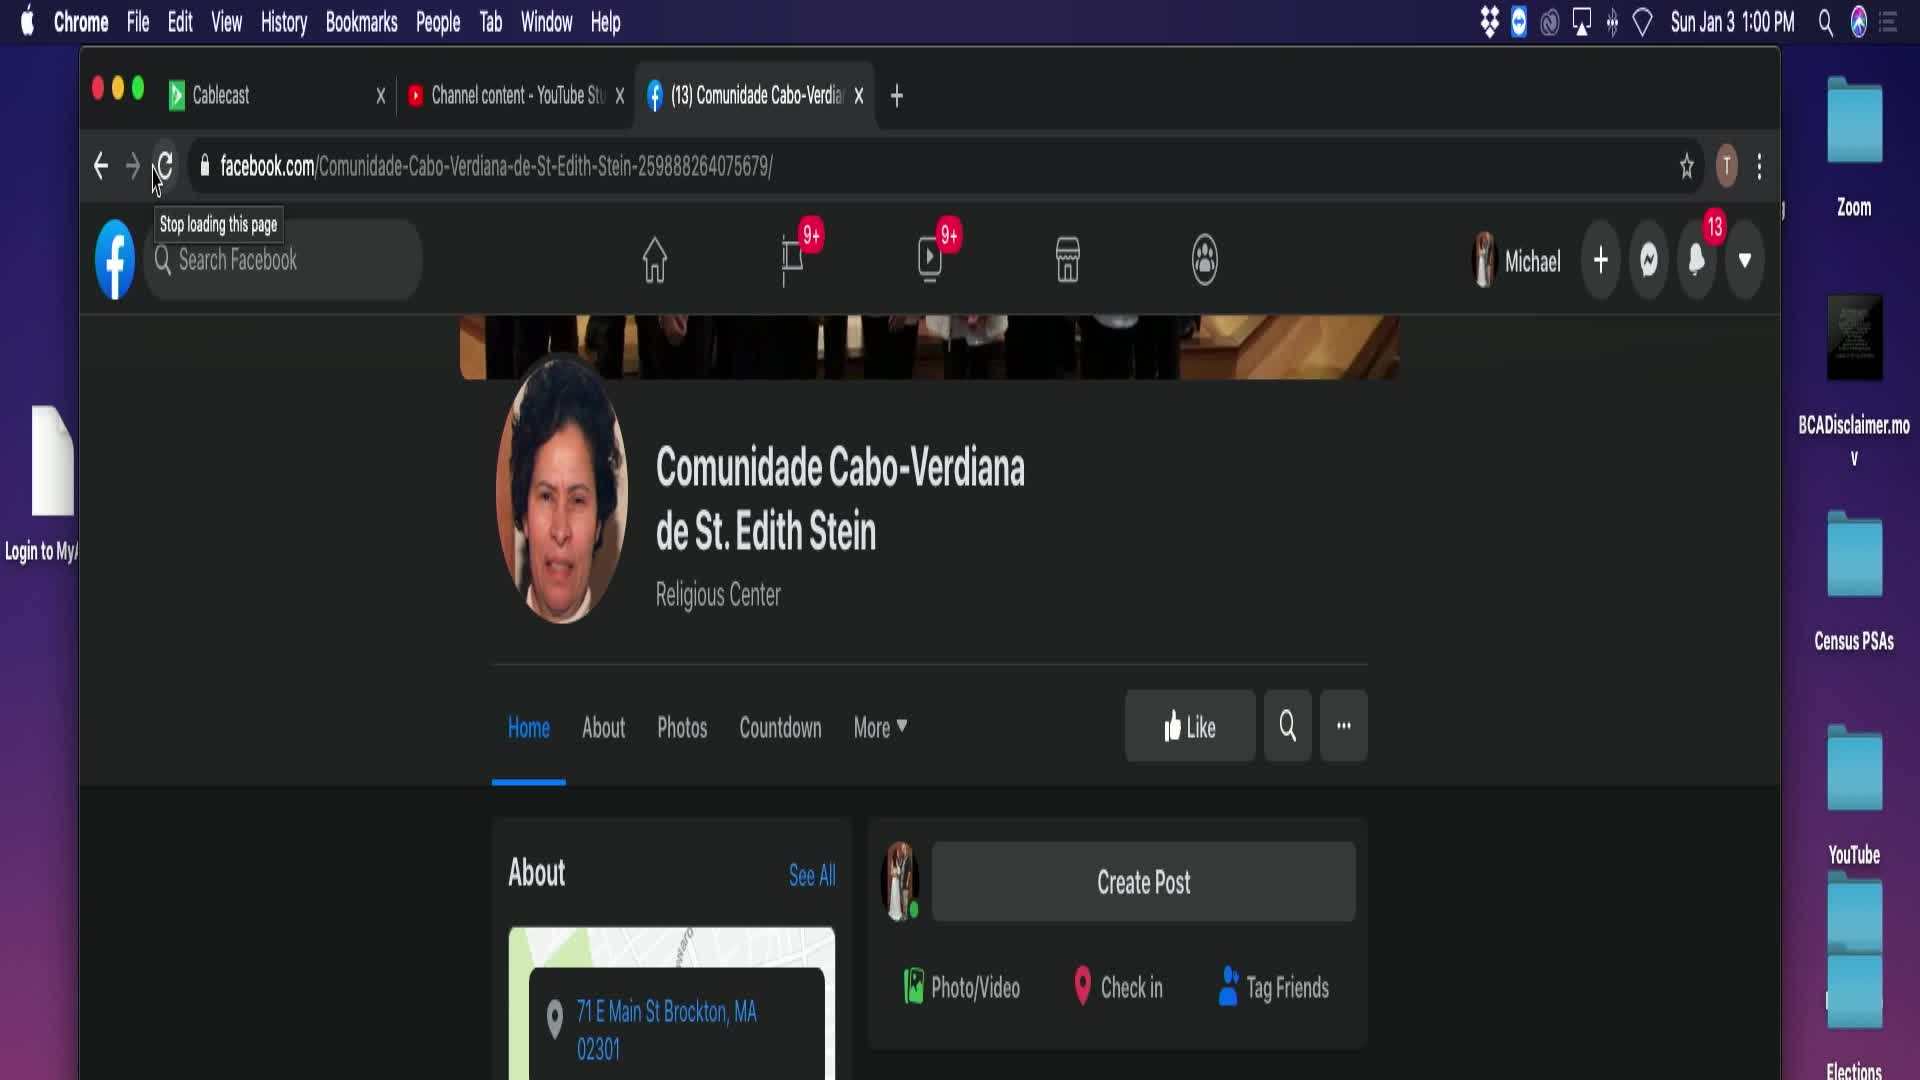Expand the More tab dropdown
The height and width of the screenshot is (1080, 1920).
(880, 727)
